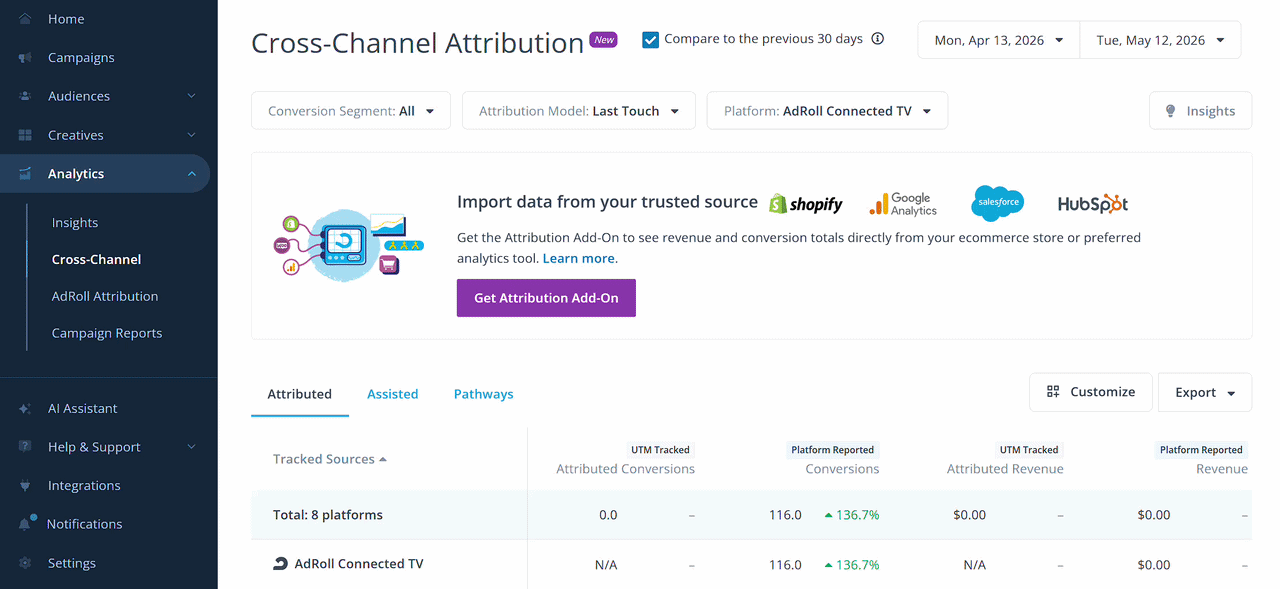Screen dimensions: 1280x589
Task: Open Notifications bell icon
Action: point(25,524)
